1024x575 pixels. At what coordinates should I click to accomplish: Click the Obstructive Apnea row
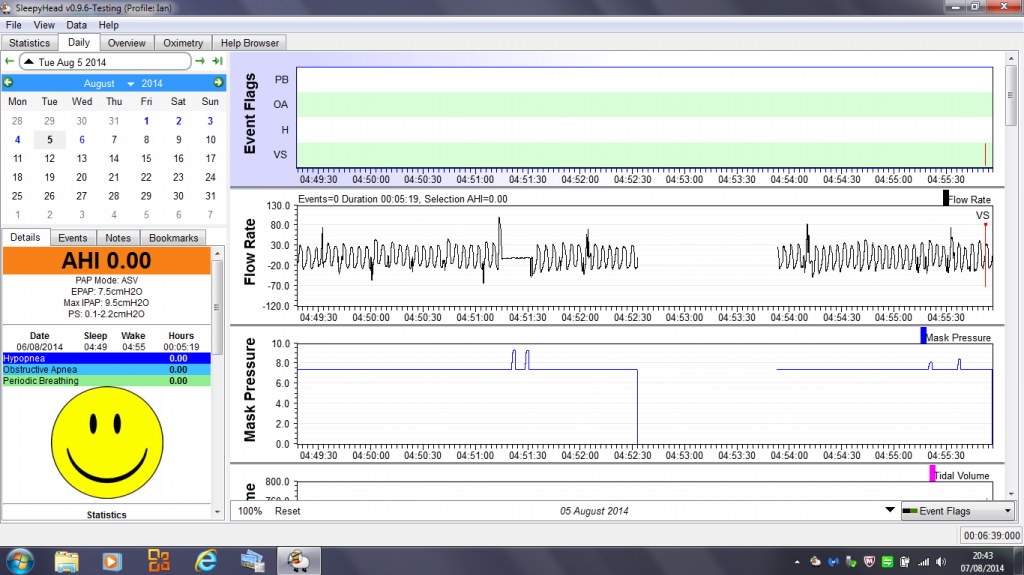(x=106, y=369)
